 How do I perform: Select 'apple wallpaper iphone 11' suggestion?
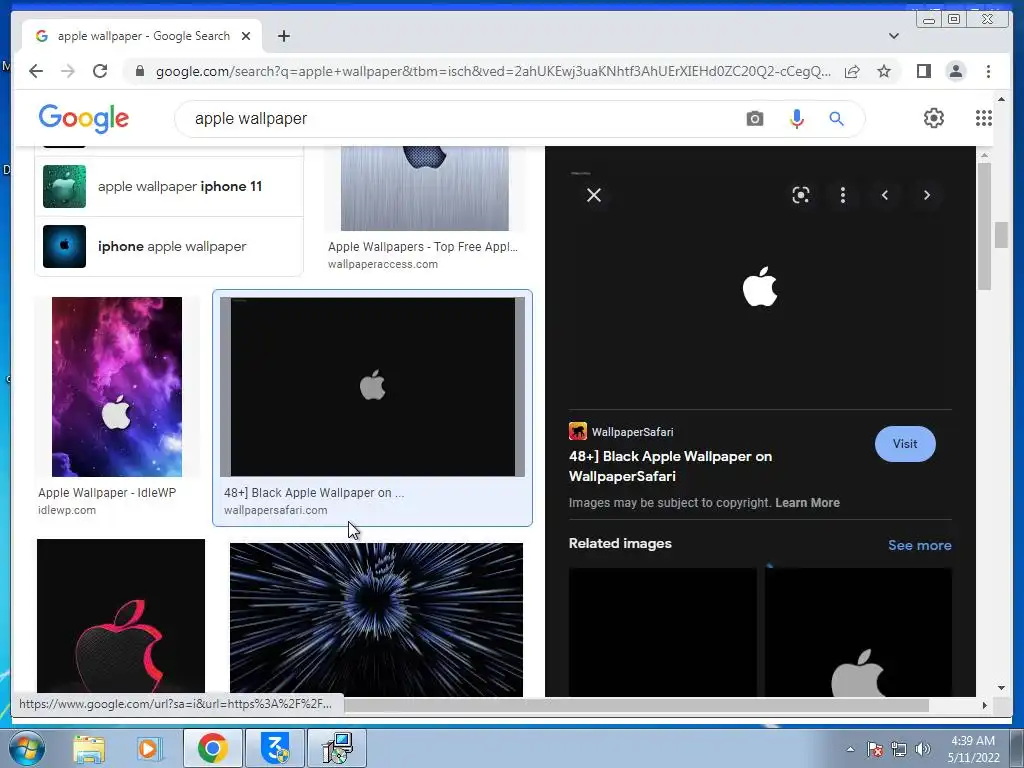coord(169,187)
